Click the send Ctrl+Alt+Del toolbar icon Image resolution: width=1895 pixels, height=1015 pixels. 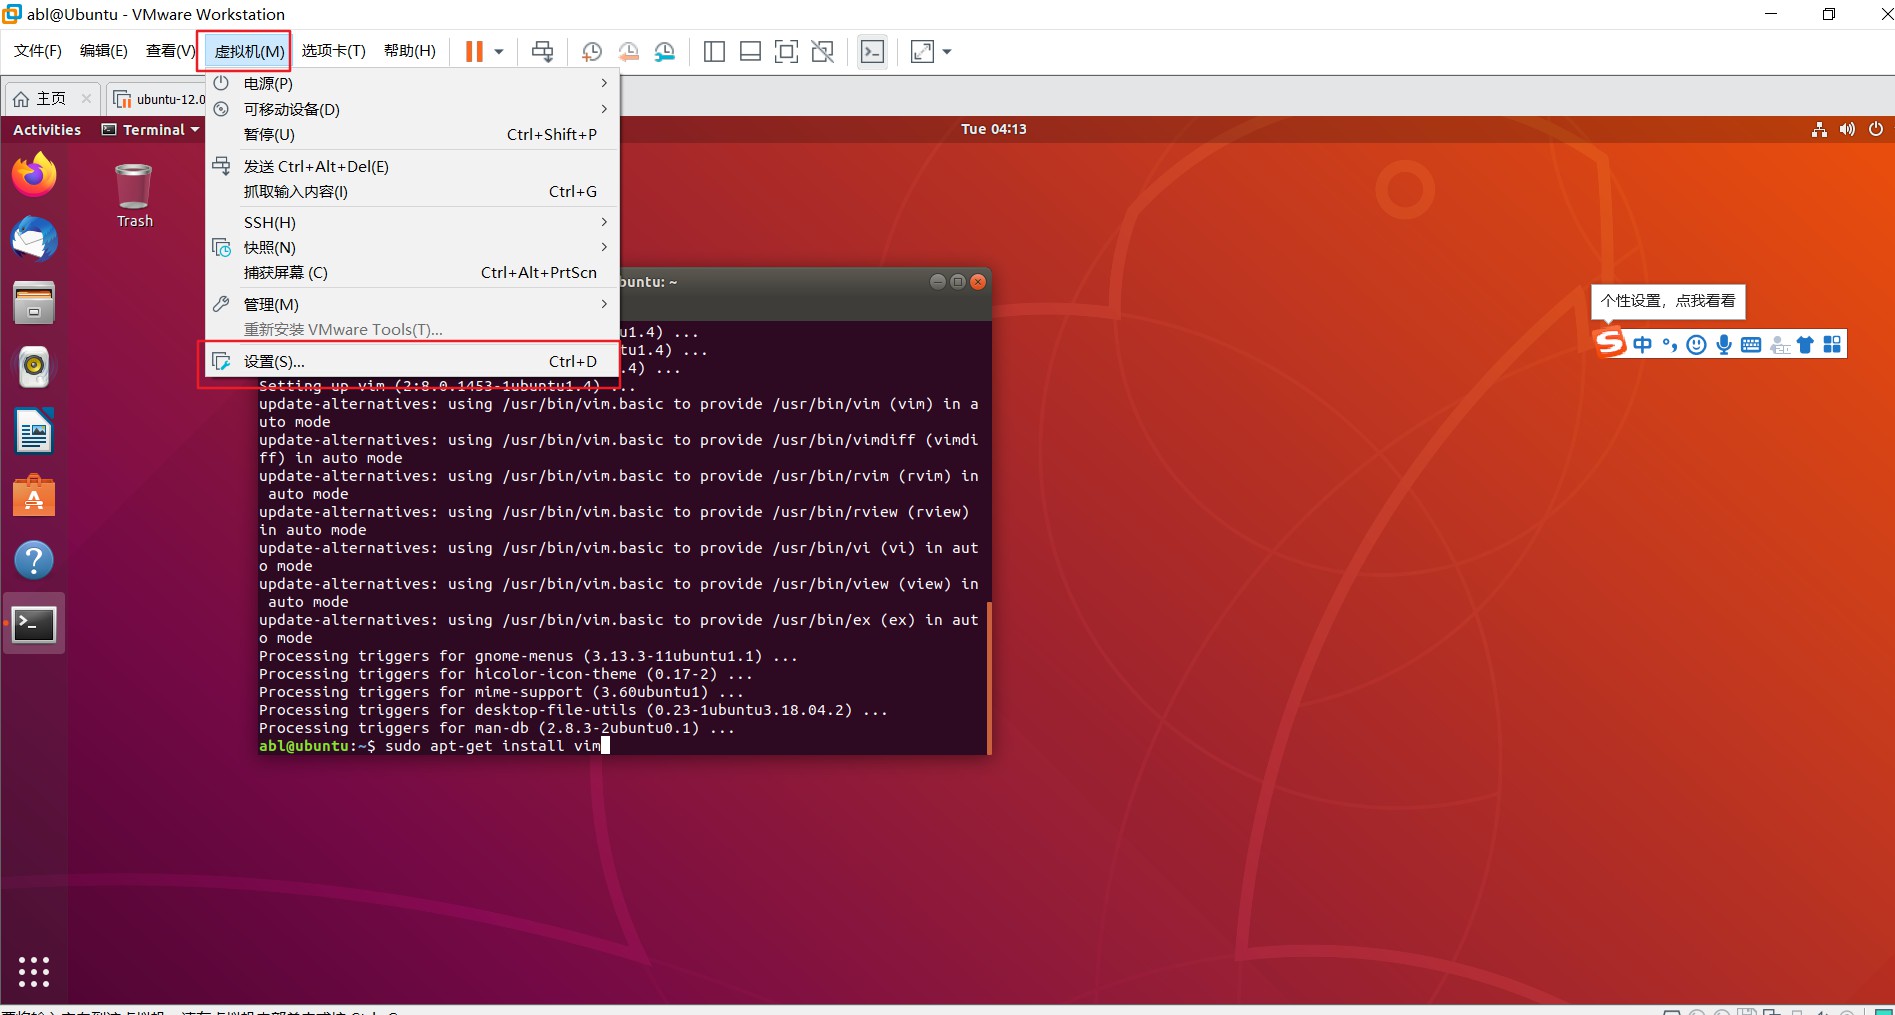pos(542,51)
